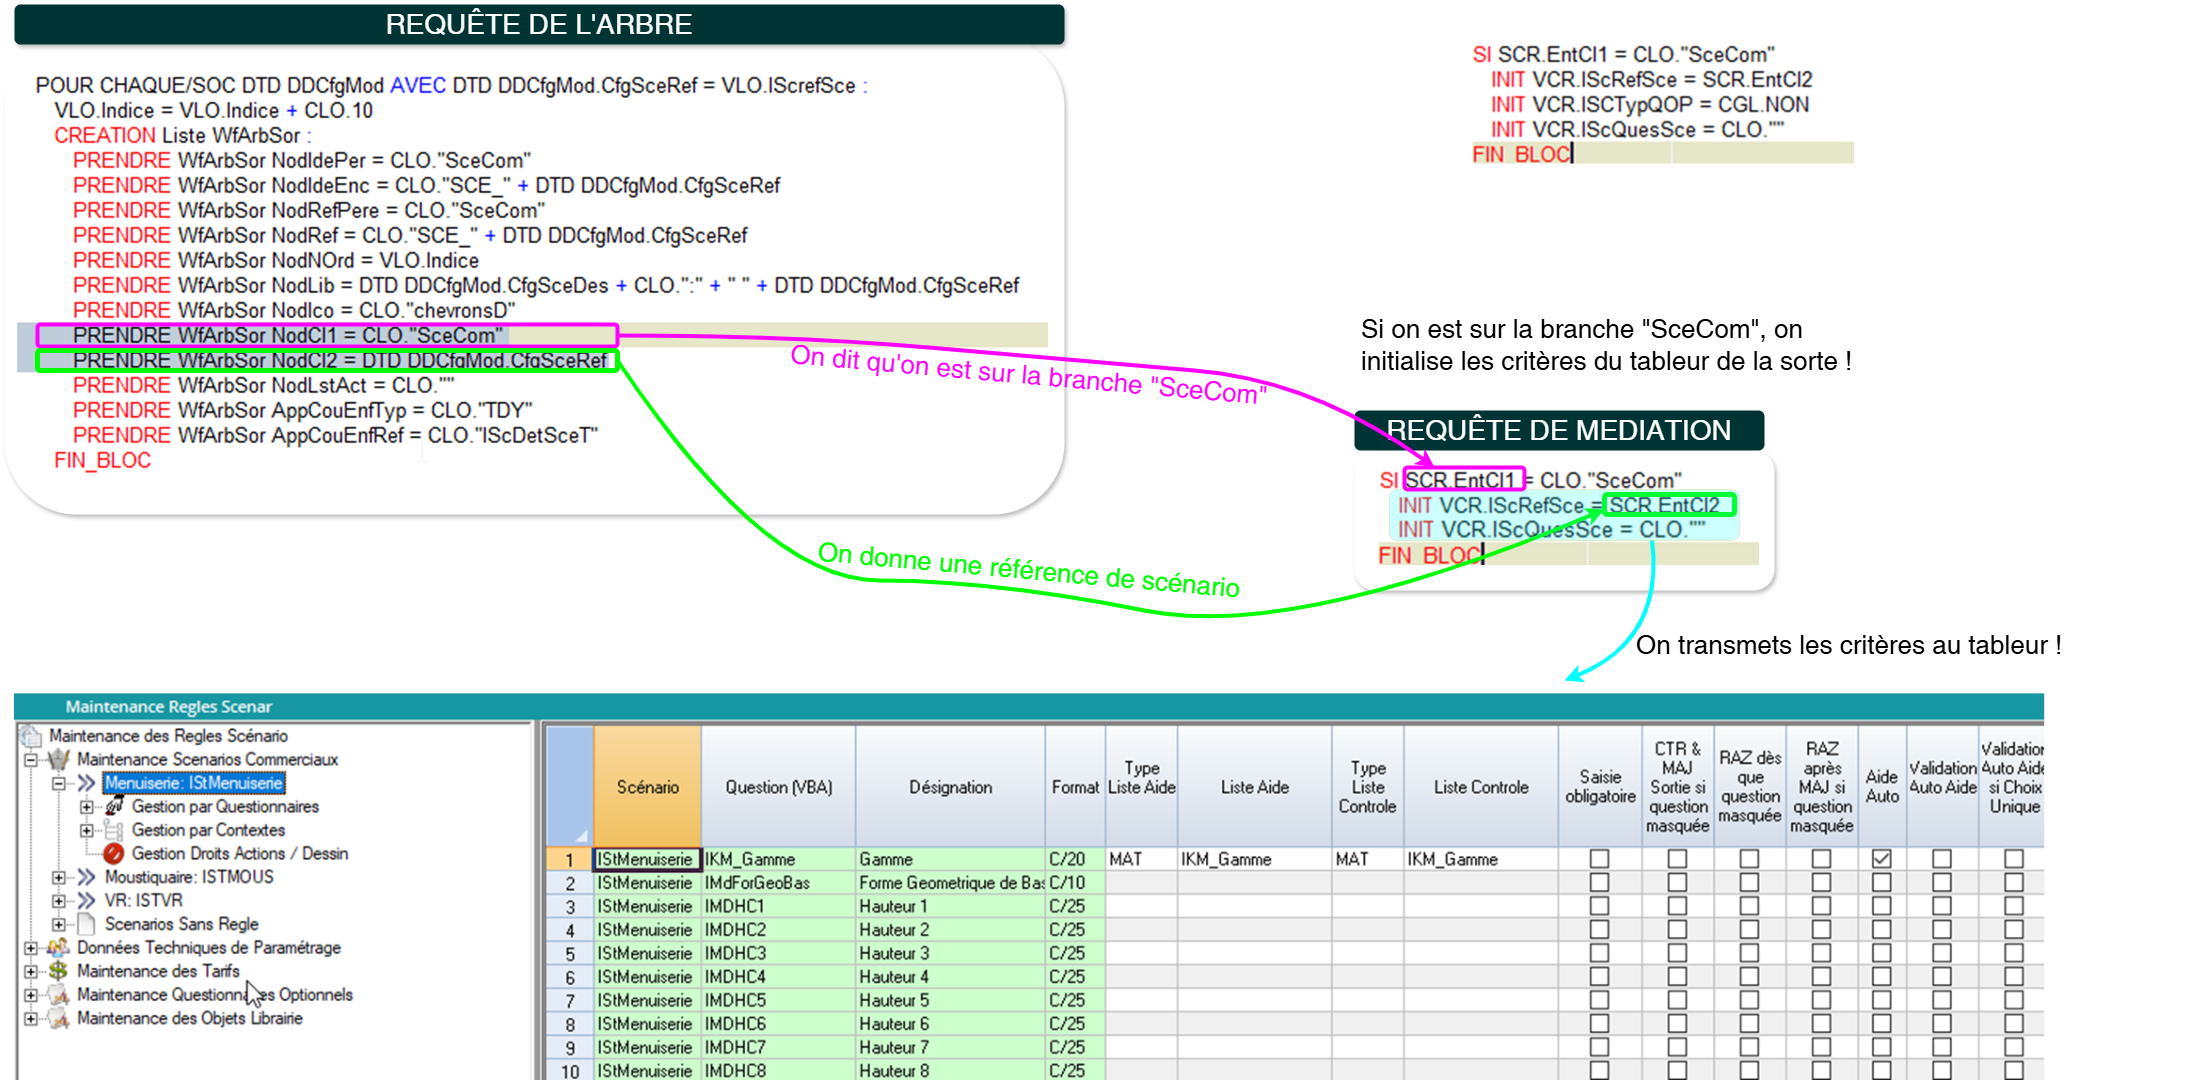This screenshot has width=2204, height=1080.
Task: Check Validation Auto Aide on the Gamme row
Action: (x=1940, y=859)
